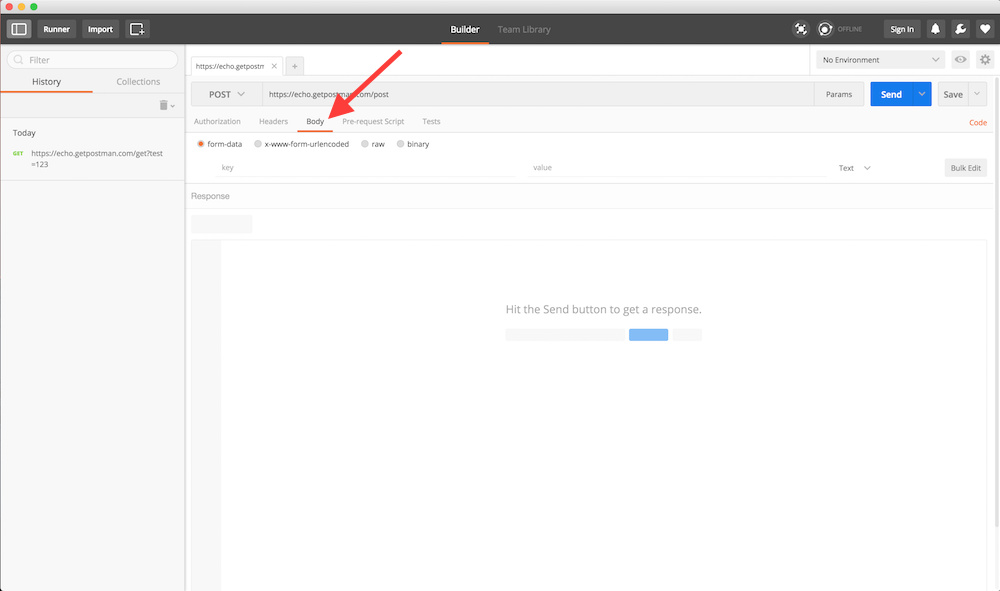The image size is (1000, 591).
Task: Click the Today history heading
Action: point(24,133)
